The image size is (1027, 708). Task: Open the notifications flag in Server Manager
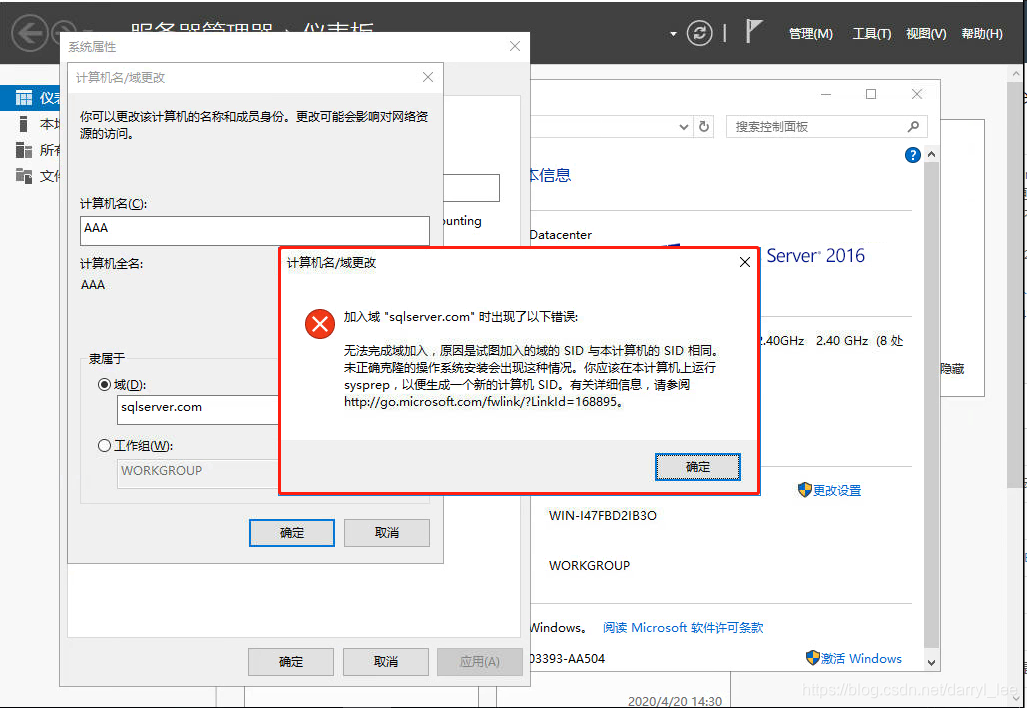pyautogui.click(x=754, y=31)
